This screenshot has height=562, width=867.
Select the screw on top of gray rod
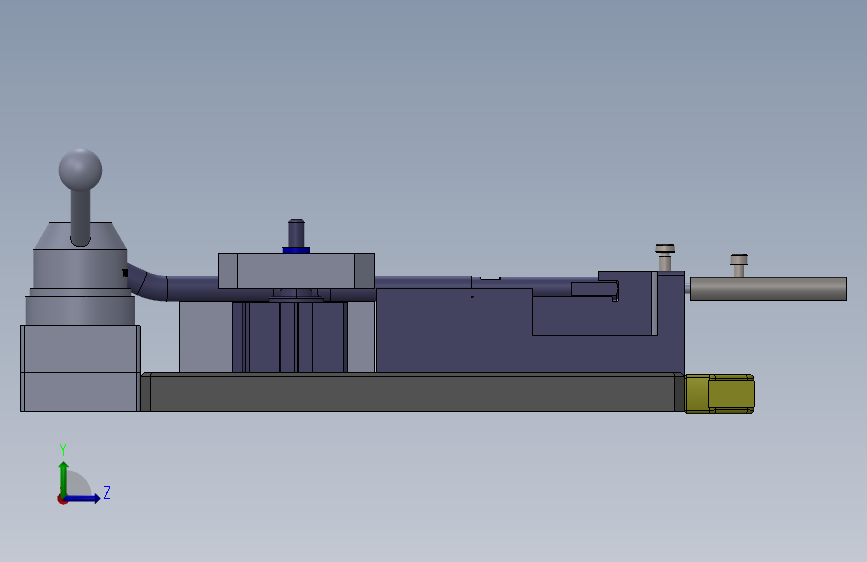pyautogui.click(x=739, y=266)
